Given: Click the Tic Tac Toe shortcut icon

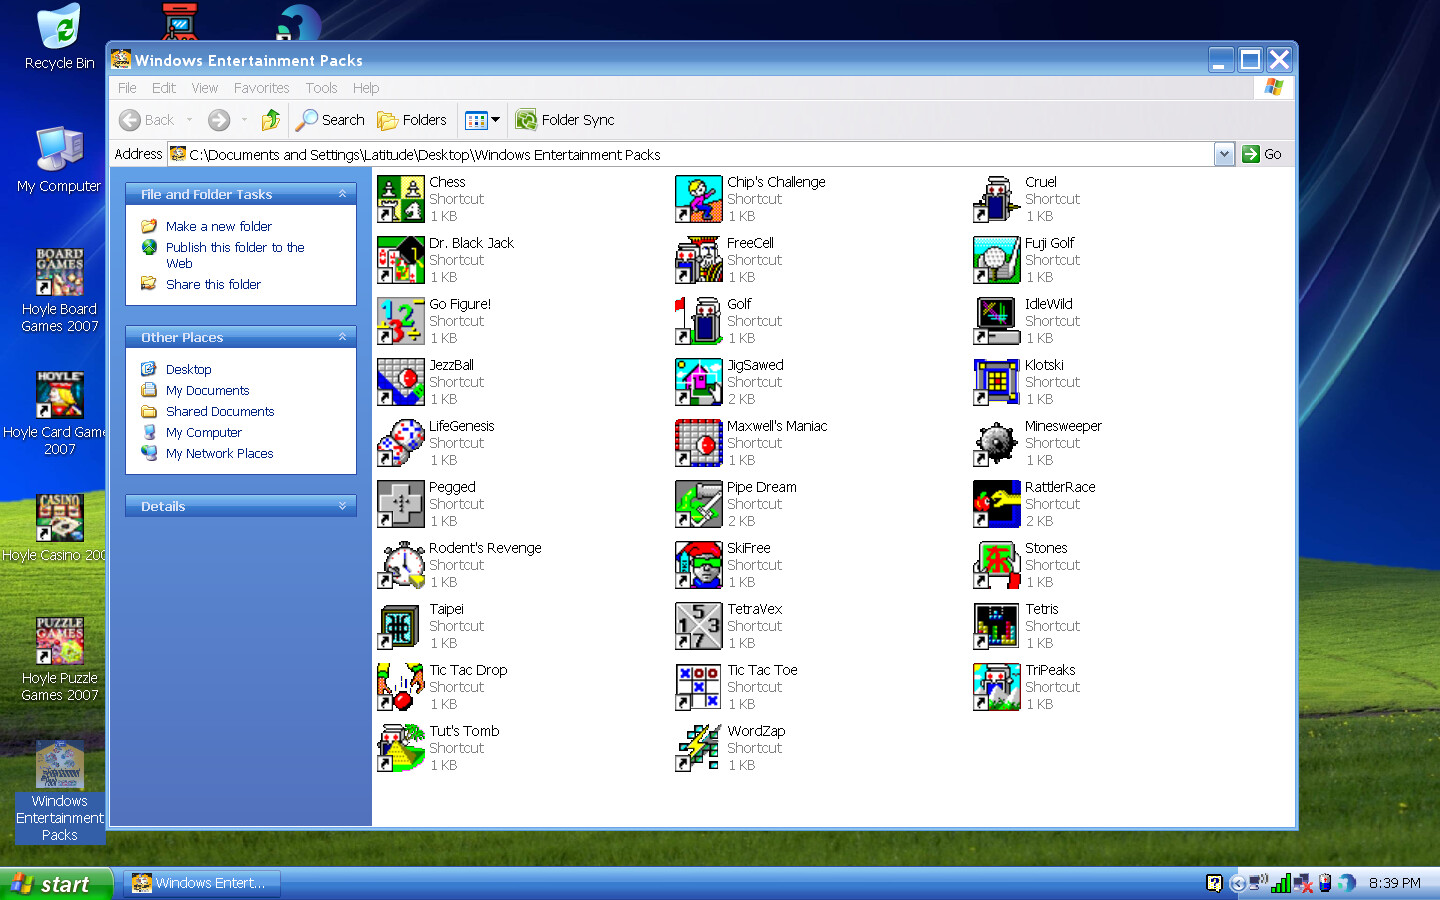Looking at the screenshot, I should click(699, 687).
